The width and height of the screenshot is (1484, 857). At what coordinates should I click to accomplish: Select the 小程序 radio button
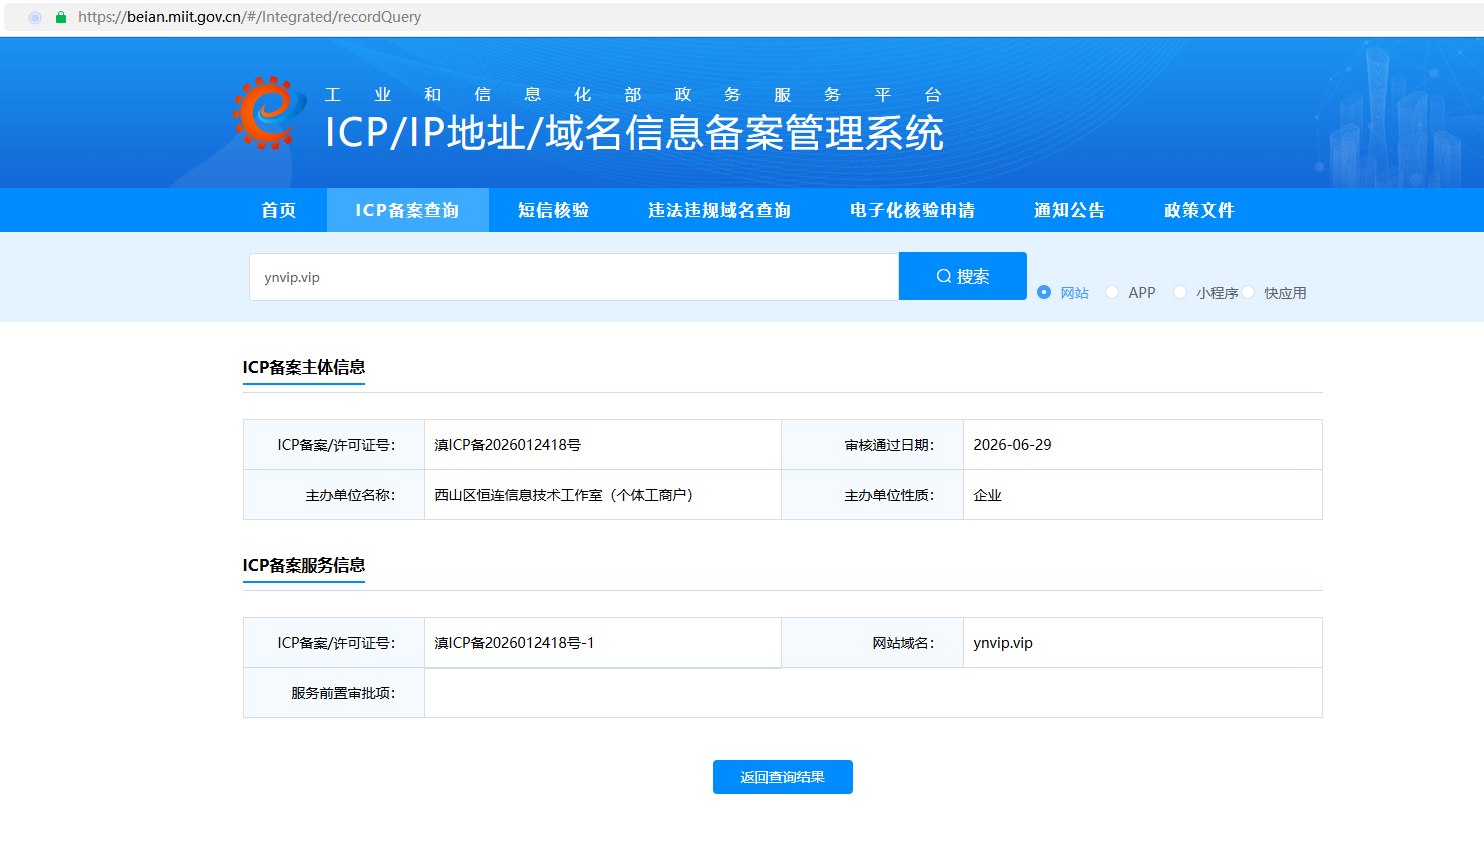point(1180,292)
